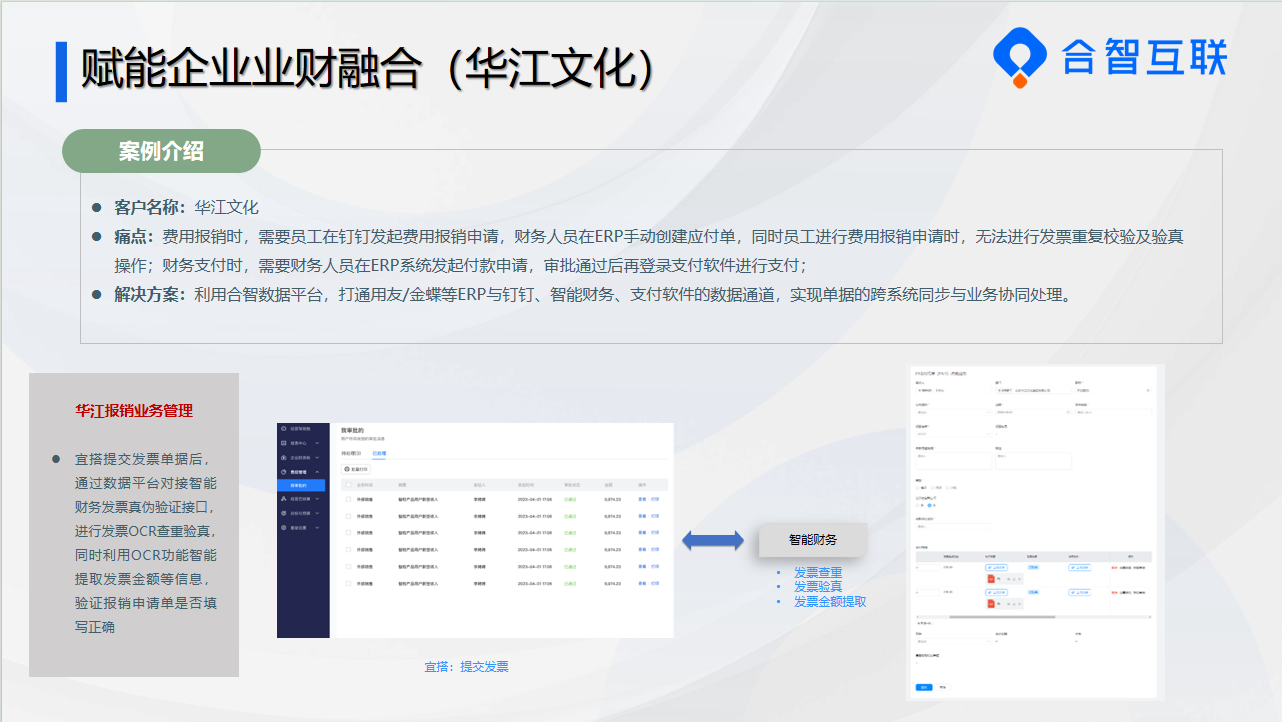
Task: Click the 报表中心 sidebar icon
Action: [x=283, y=443]
